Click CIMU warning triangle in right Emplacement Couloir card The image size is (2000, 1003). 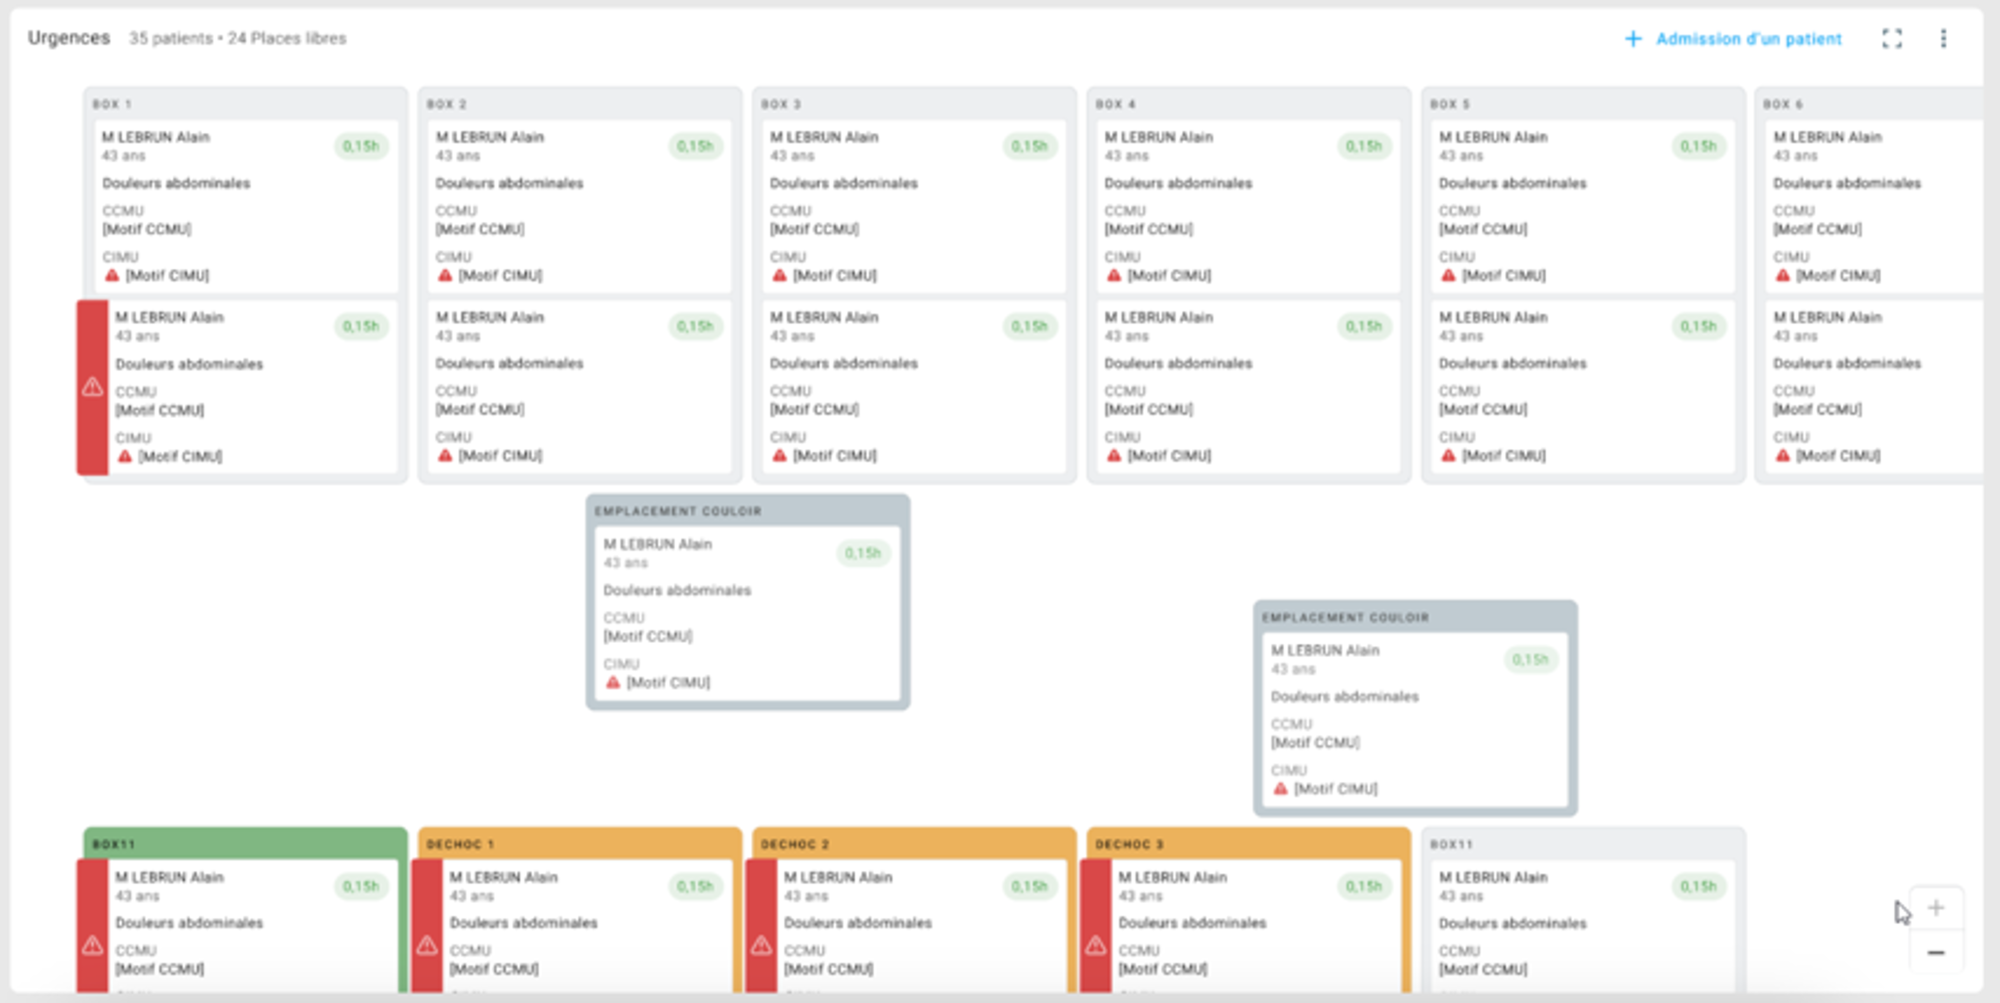[1281, 789]
